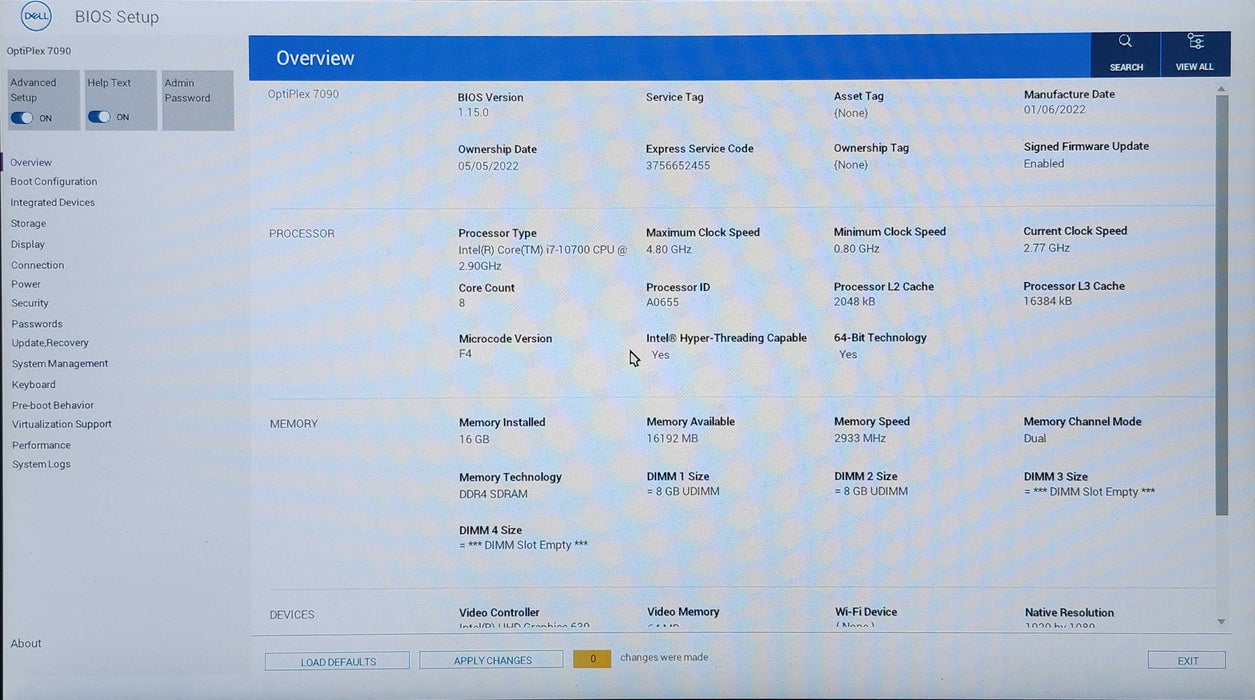Click the vertical scrollbar thumb
The image size is (1255, 700).
1221,306
